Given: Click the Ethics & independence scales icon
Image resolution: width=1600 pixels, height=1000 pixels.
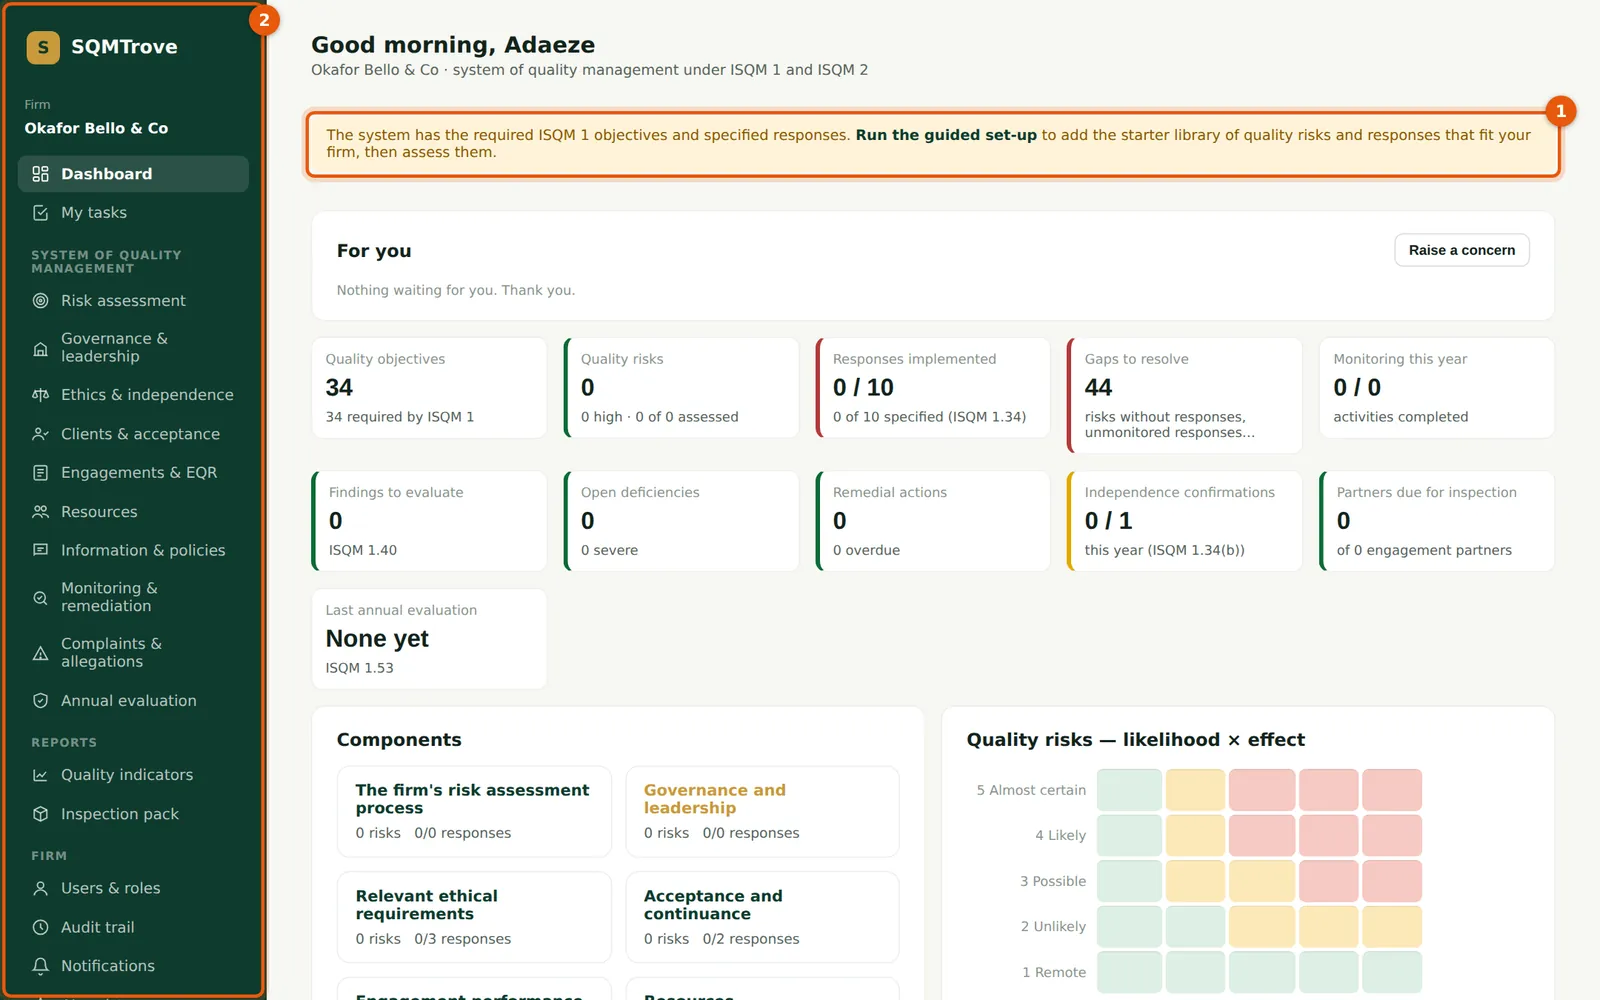Looking at the screenshot, I should click(40, 395).
